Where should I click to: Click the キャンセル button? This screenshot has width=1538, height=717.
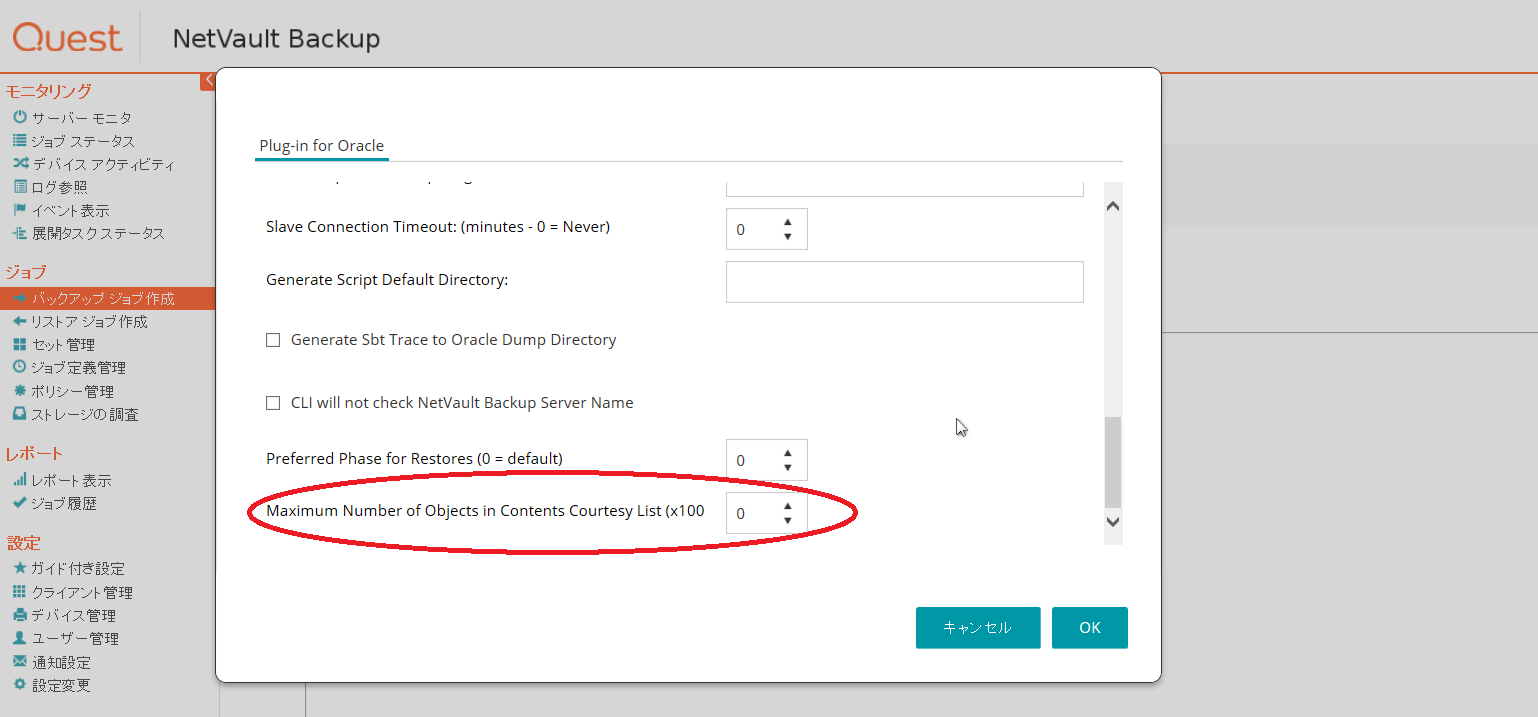(x=978, y=628)
